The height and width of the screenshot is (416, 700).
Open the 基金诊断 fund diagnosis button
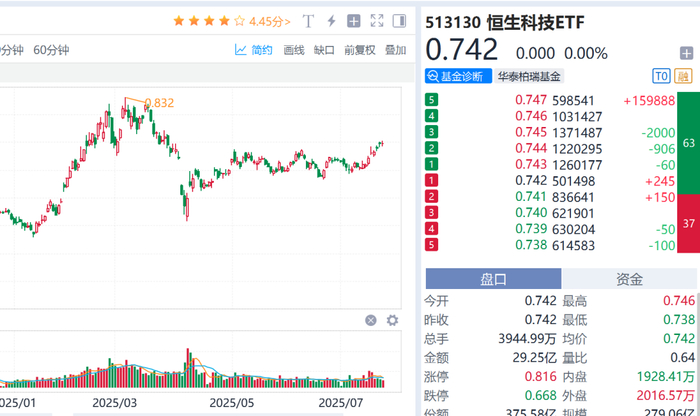pyautogui.click(x=458, y=76)
